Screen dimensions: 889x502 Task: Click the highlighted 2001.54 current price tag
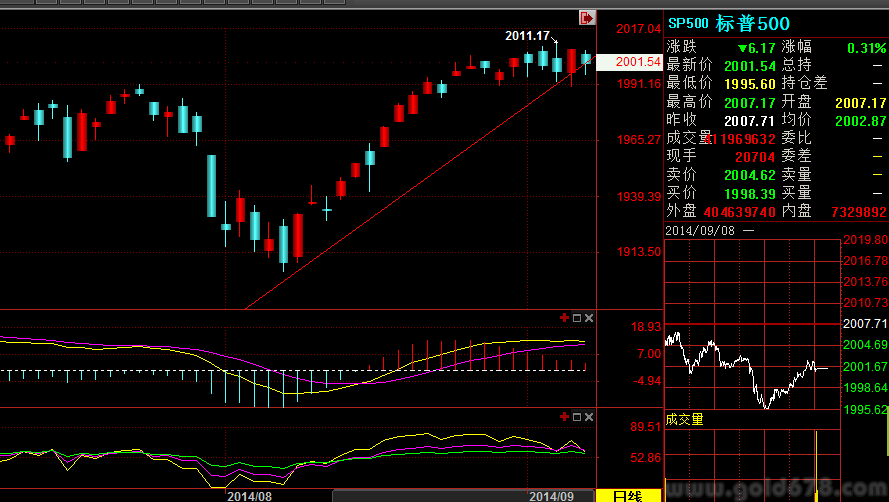tap(637, 62)
